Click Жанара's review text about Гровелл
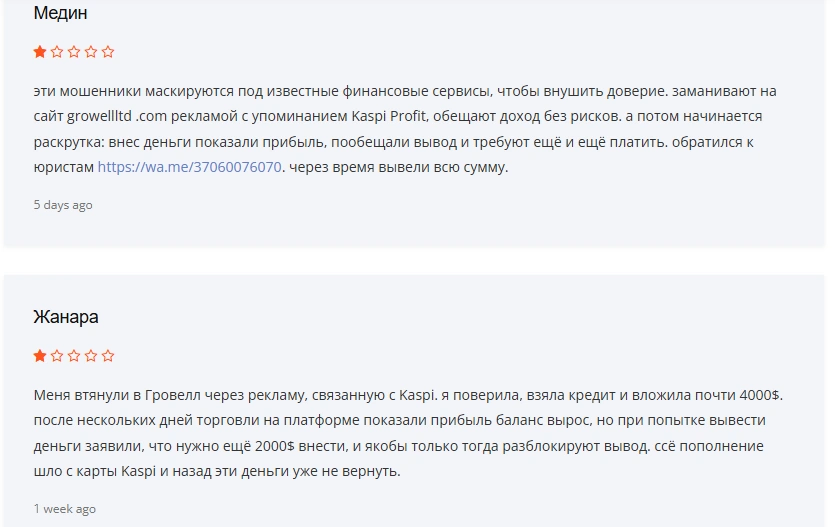835x527 pixels. click(408, 433)
